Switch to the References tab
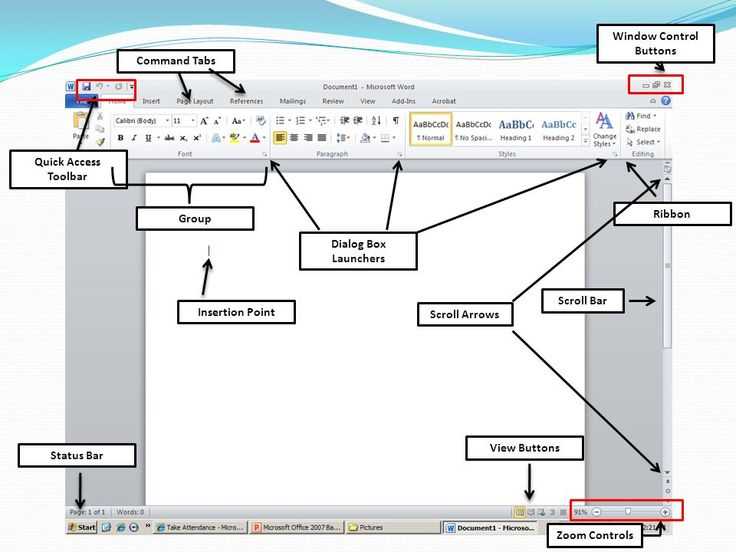Screen dimensions: 736x552 pos(246,101)
